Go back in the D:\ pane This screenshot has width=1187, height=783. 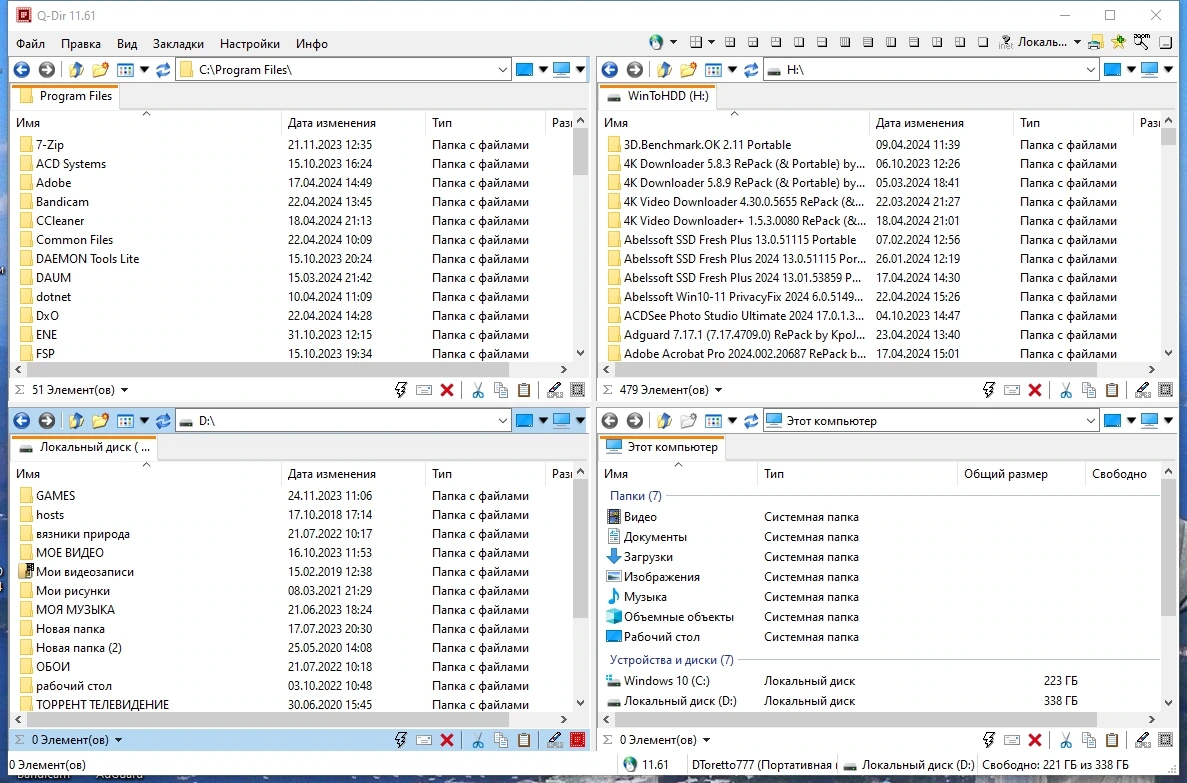click(22, 420)
